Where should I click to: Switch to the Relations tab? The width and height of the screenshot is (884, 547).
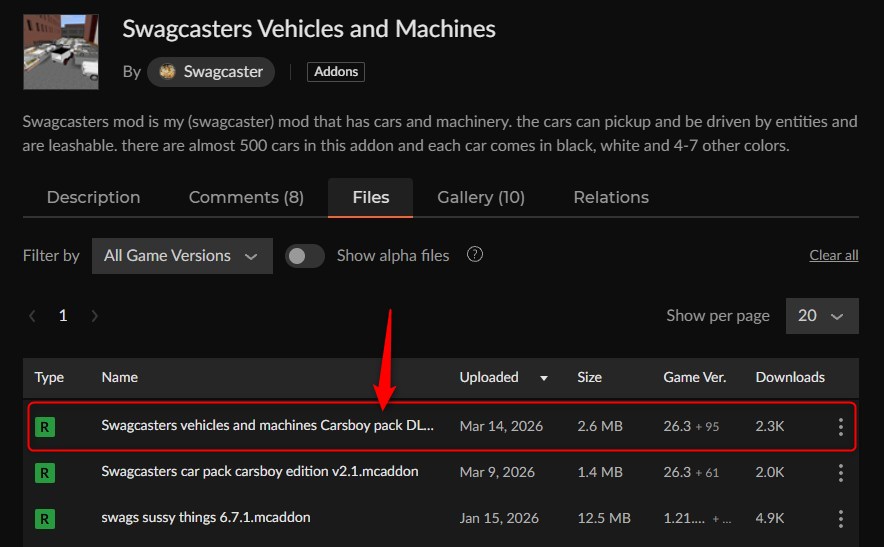(x=611, y=197)
